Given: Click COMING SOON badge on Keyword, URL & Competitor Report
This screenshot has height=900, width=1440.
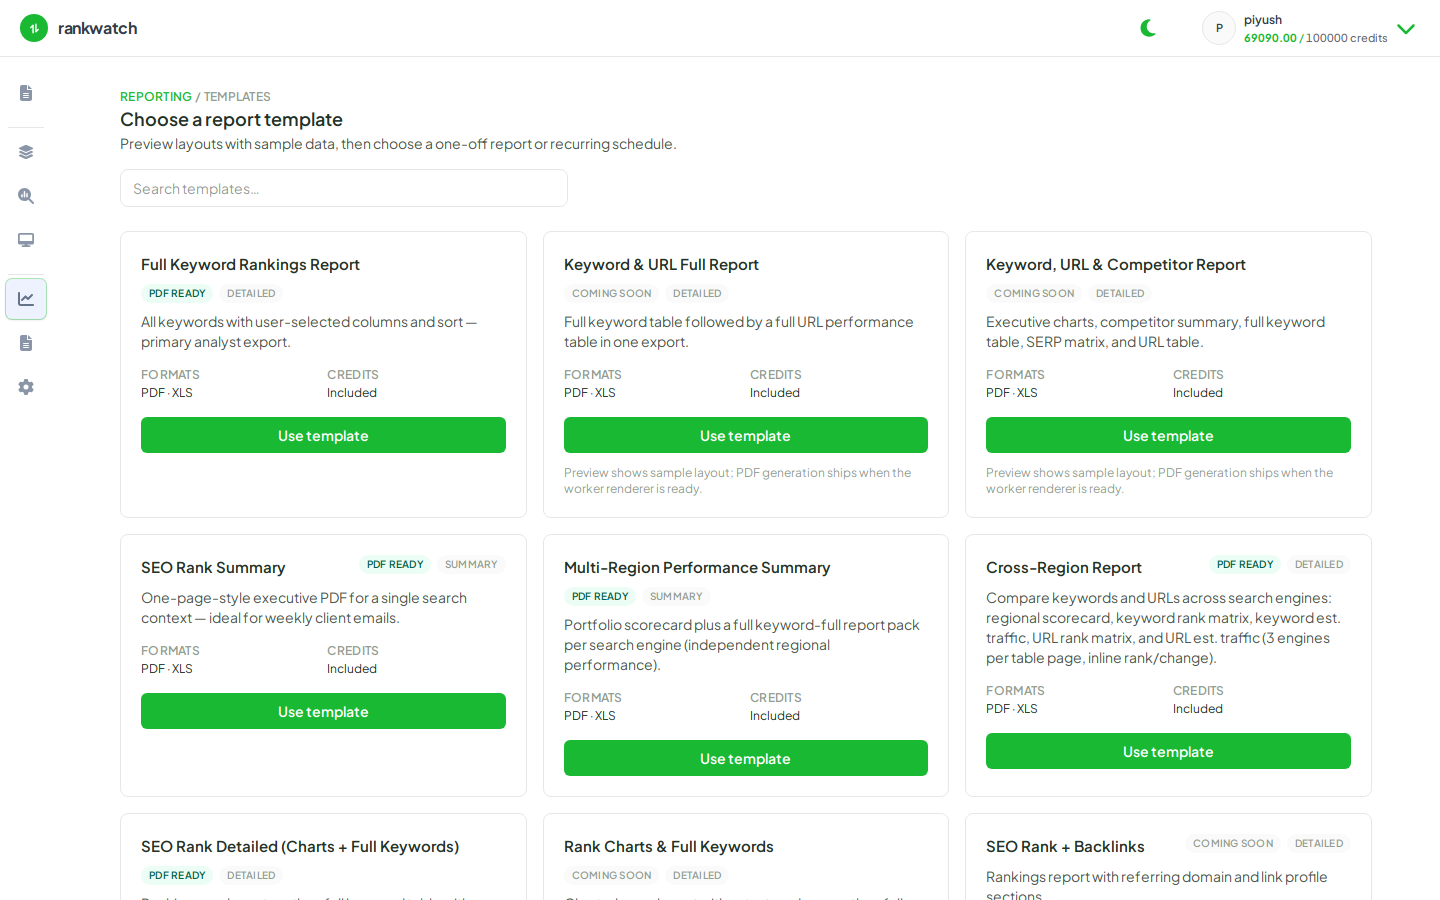Looking at the screenshot, I should tap(1034, 293).
